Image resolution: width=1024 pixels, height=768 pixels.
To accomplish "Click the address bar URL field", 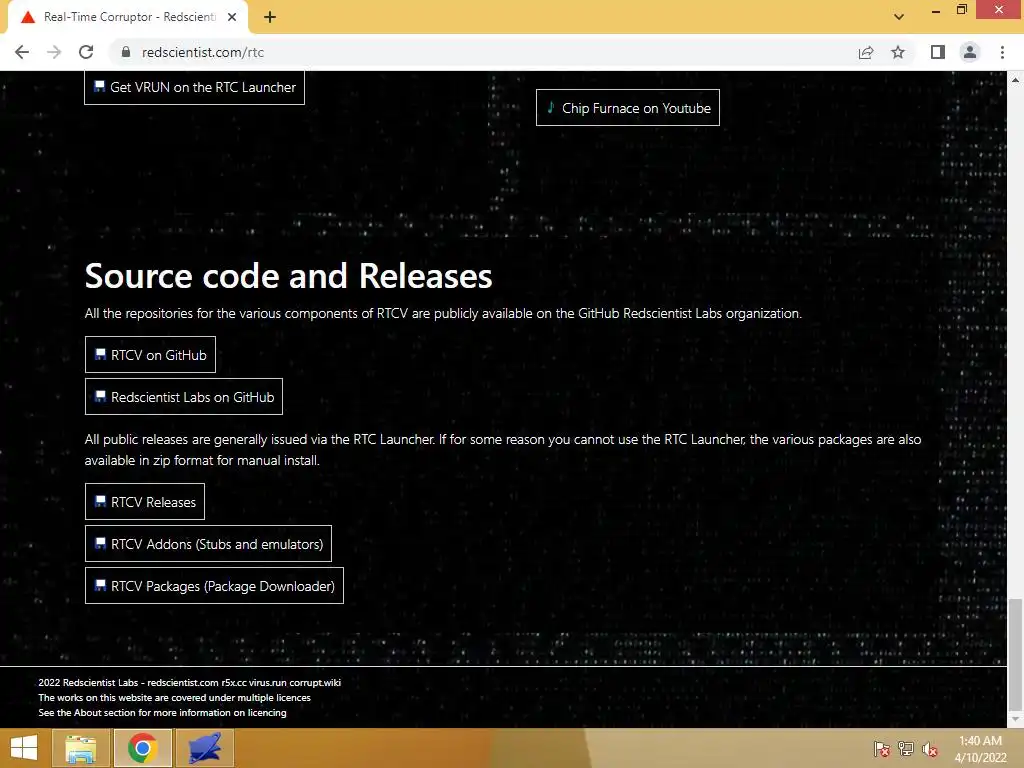I will click(483, 52).
